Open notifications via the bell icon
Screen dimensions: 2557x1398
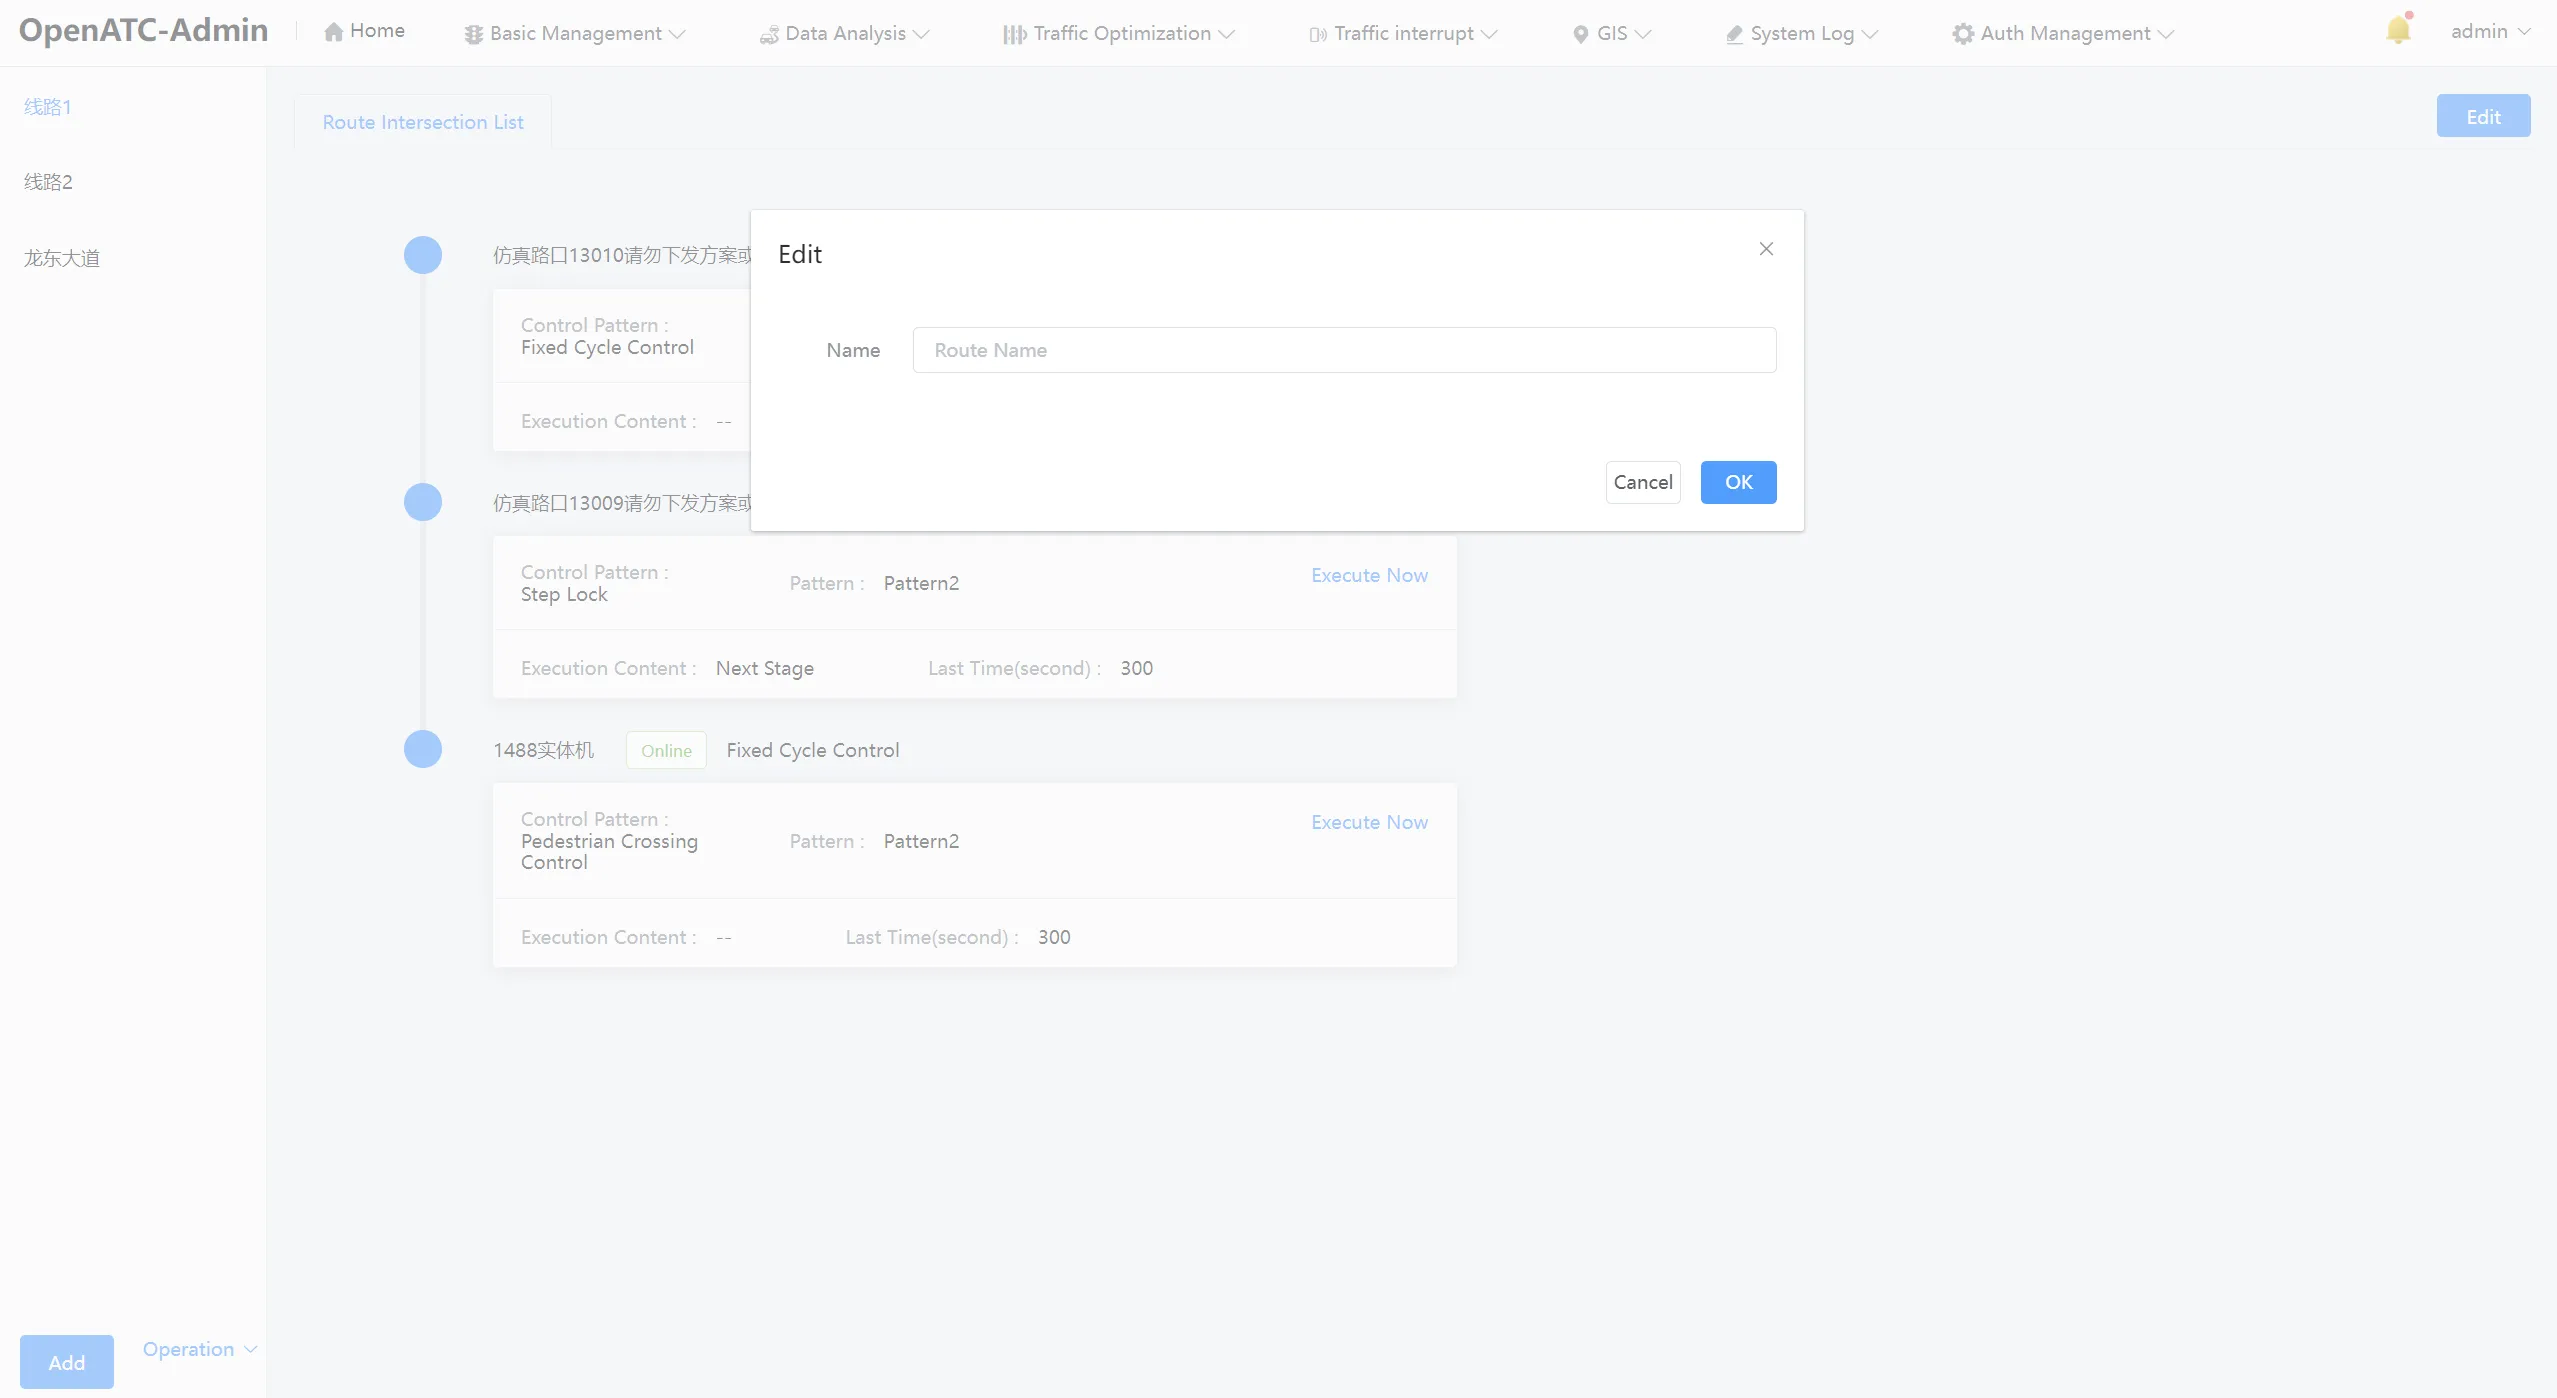(x=2398, y=30)
